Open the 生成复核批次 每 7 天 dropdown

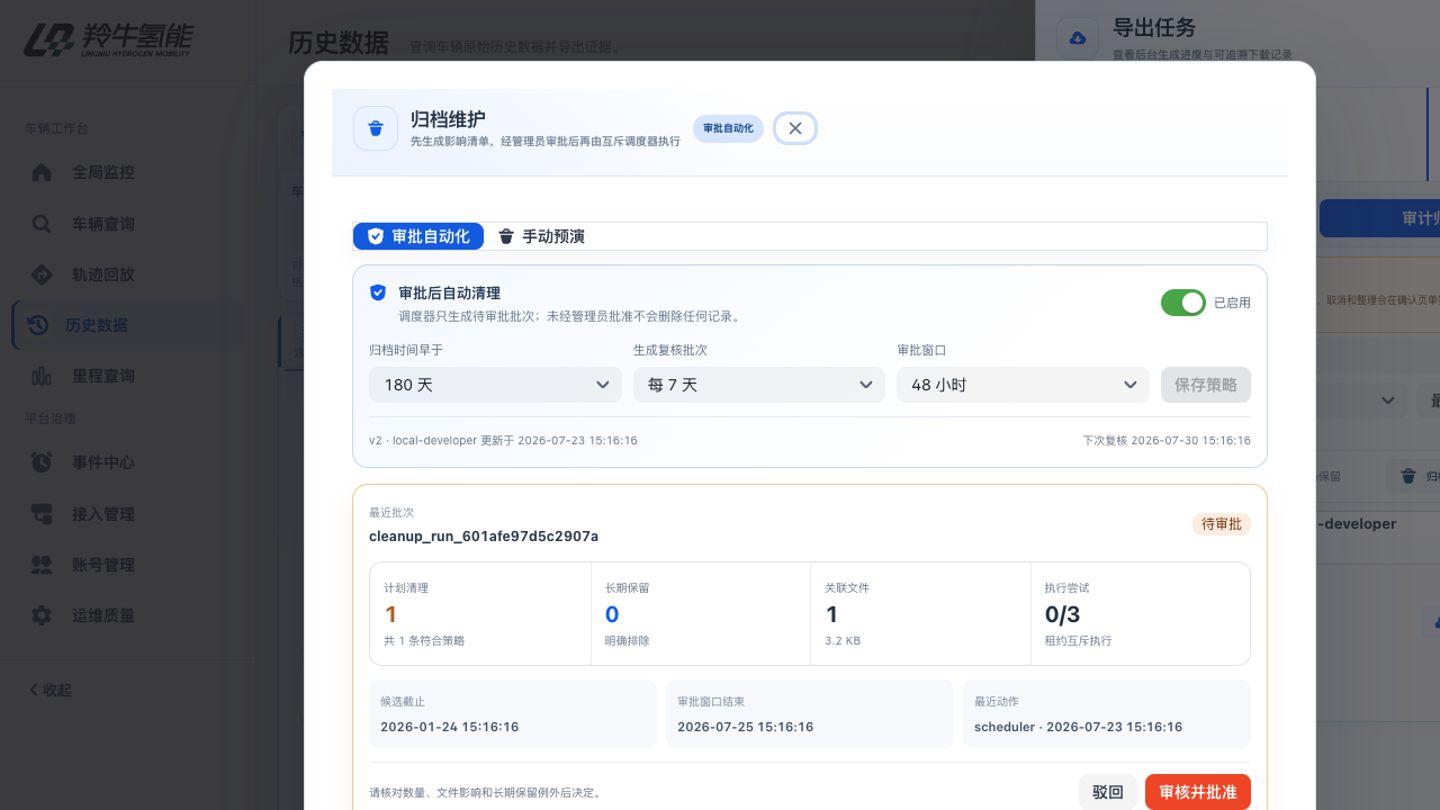759,385
